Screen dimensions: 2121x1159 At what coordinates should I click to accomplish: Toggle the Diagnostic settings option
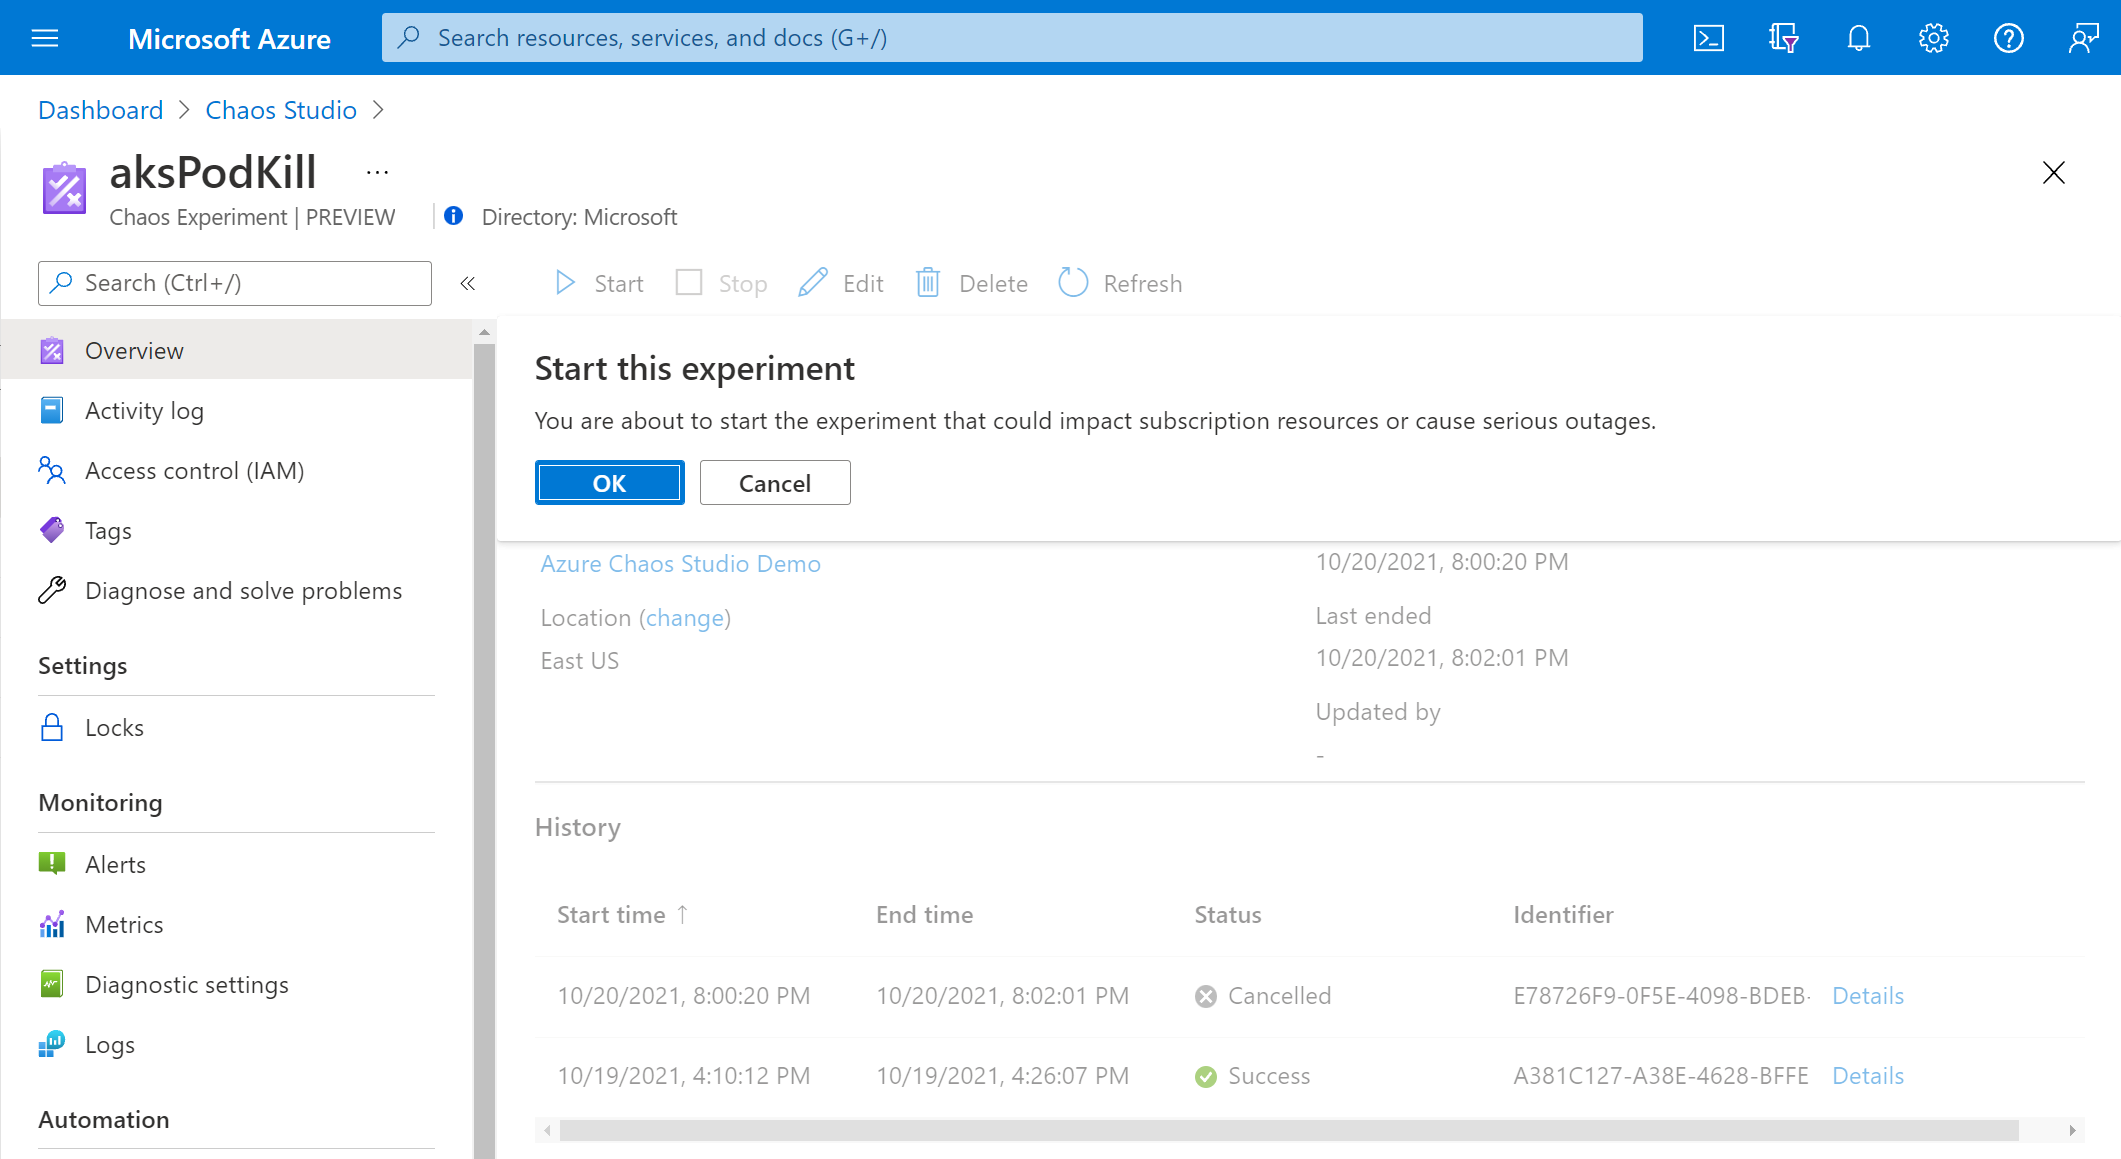click(184, 983)
